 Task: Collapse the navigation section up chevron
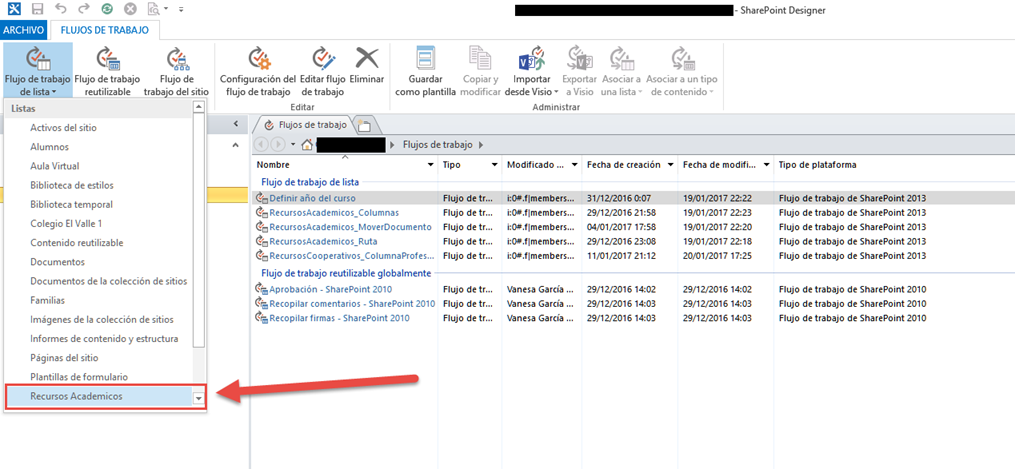click(235, 146)
